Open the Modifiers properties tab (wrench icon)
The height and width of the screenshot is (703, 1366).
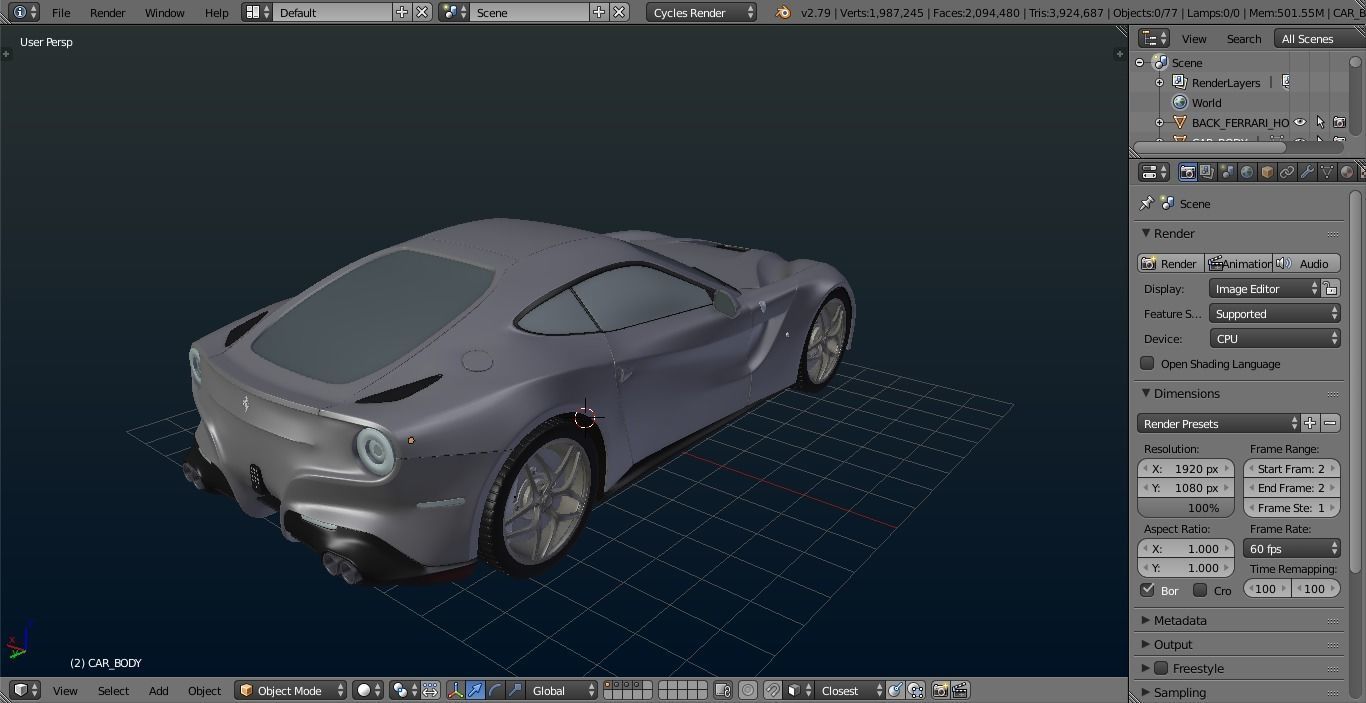tap(1307, 172)
